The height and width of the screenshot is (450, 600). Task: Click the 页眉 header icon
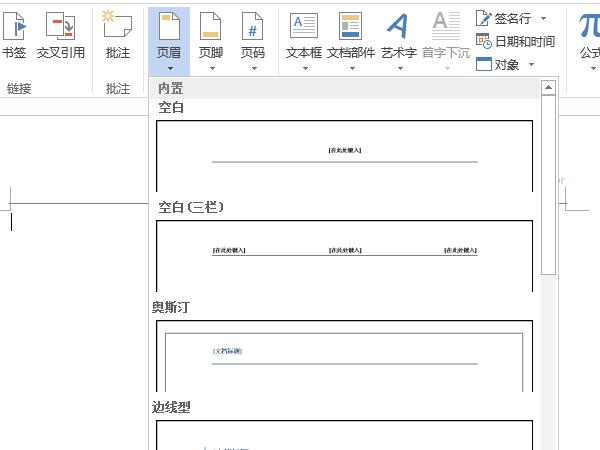169,26
